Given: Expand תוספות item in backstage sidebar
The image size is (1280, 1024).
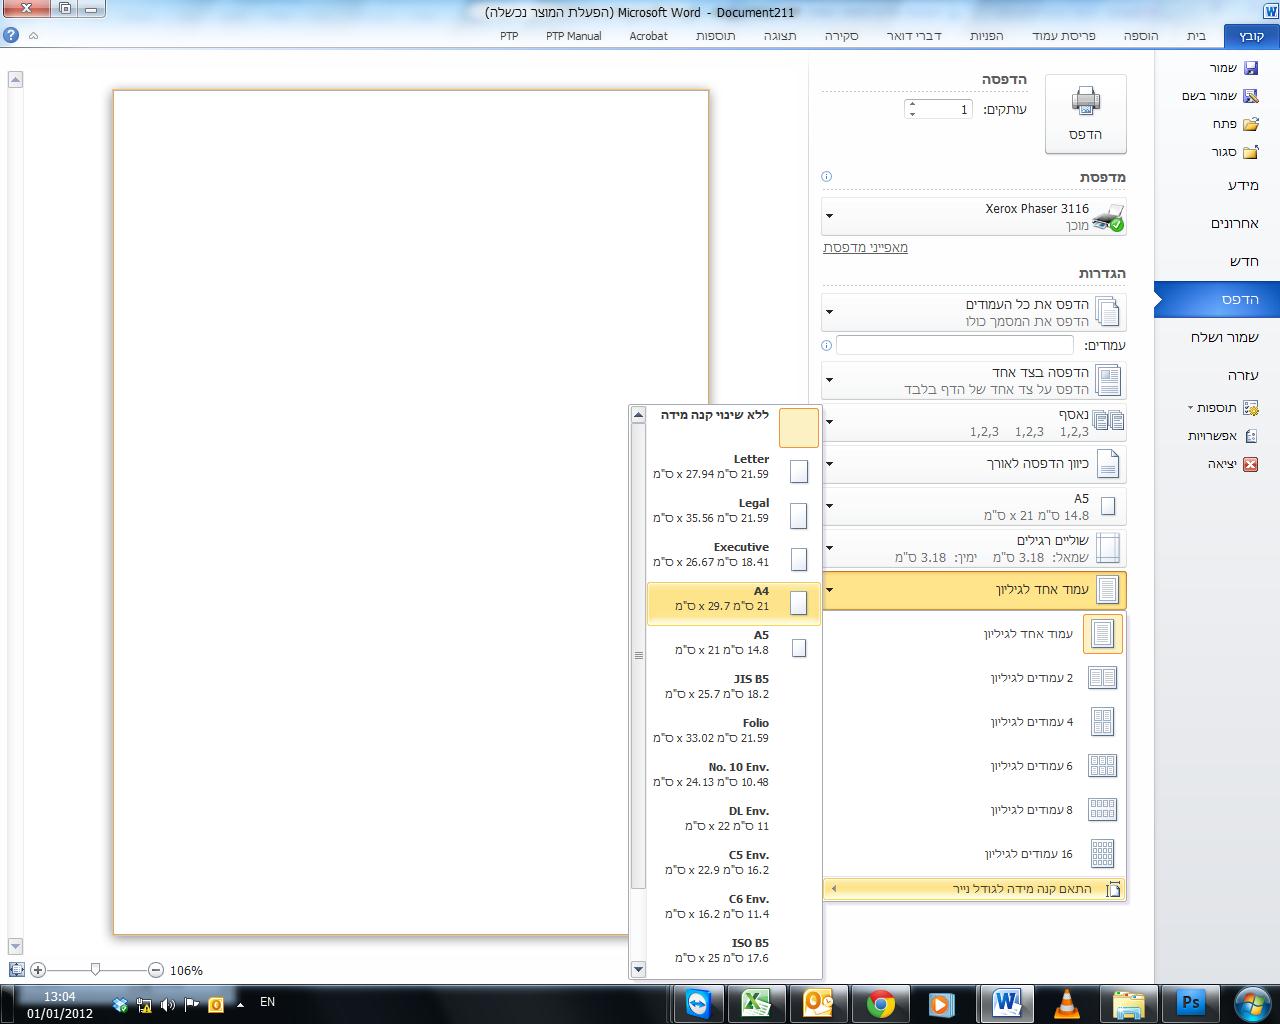Looking at the screenshot, I should 1223,408.
